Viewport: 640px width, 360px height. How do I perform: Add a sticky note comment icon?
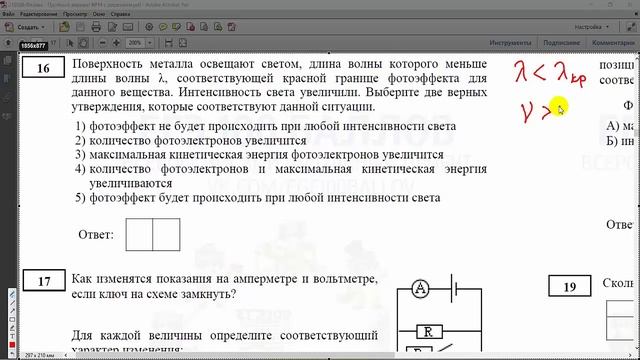pyautogui.click(x=163, y=27)
